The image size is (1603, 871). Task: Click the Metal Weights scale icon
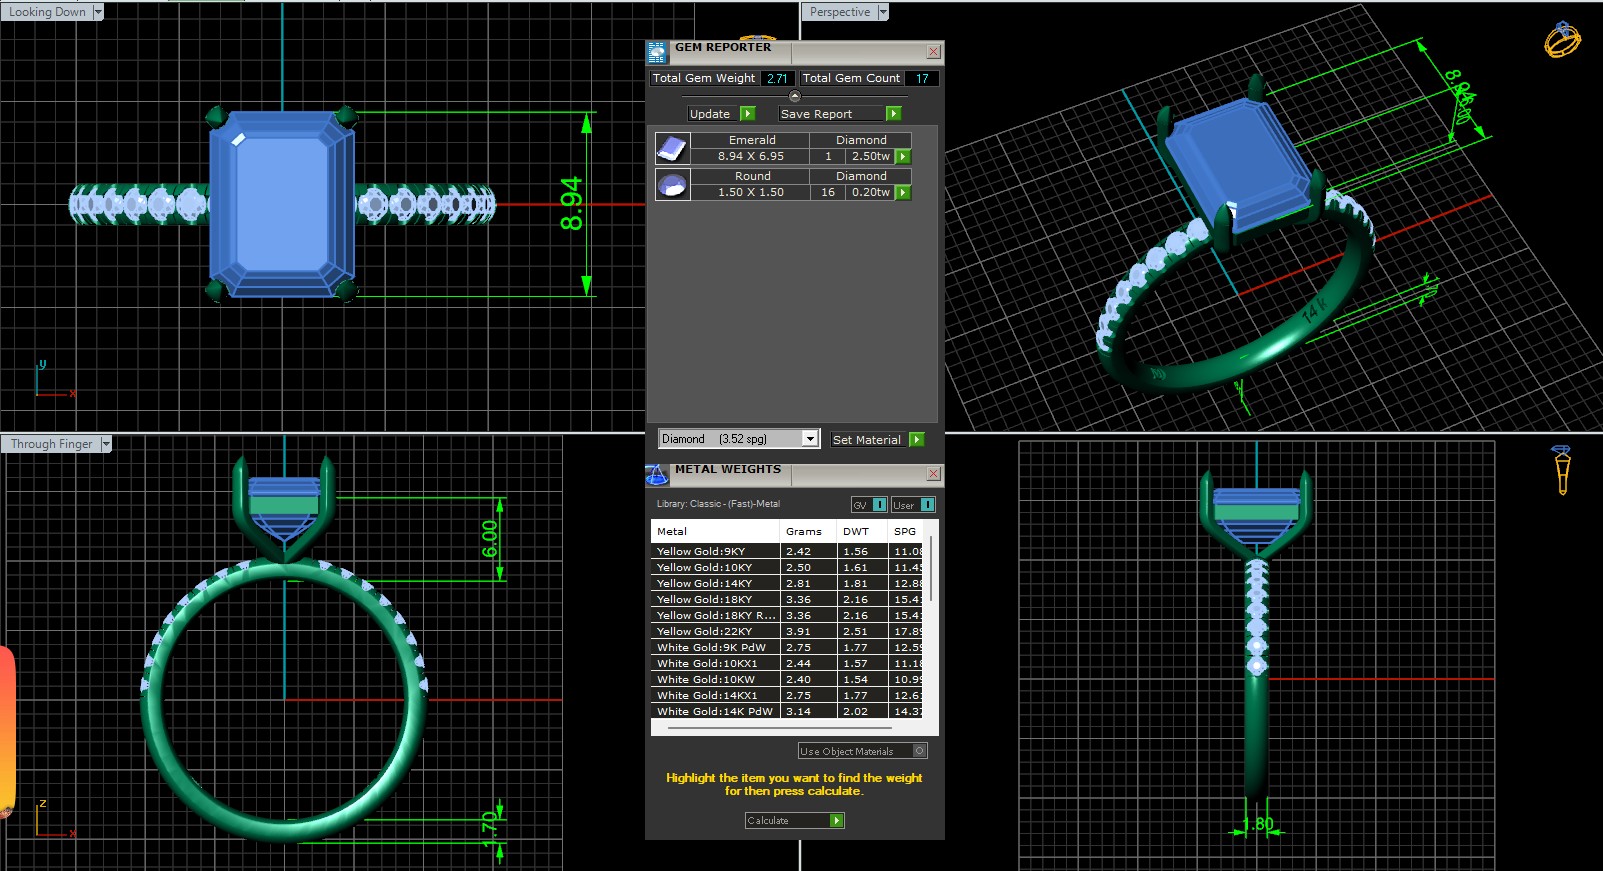point(657,475)
